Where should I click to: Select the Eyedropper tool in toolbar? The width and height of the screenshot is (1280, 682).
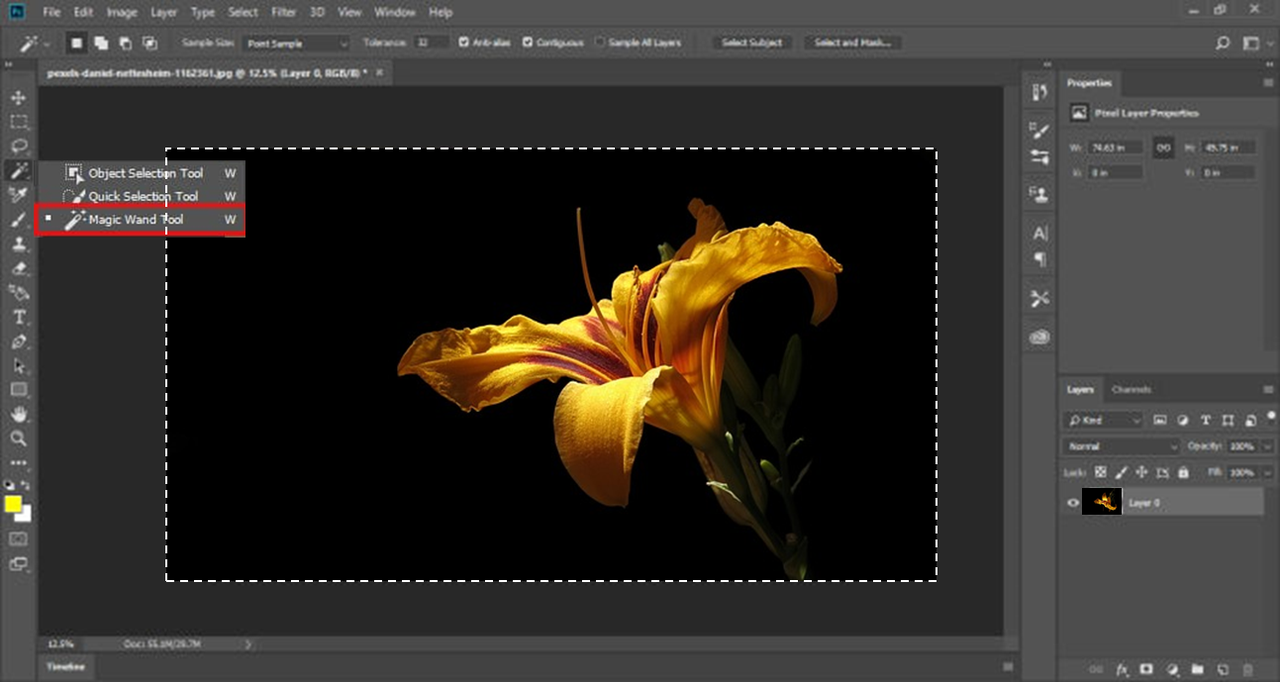tap(18, 195)
